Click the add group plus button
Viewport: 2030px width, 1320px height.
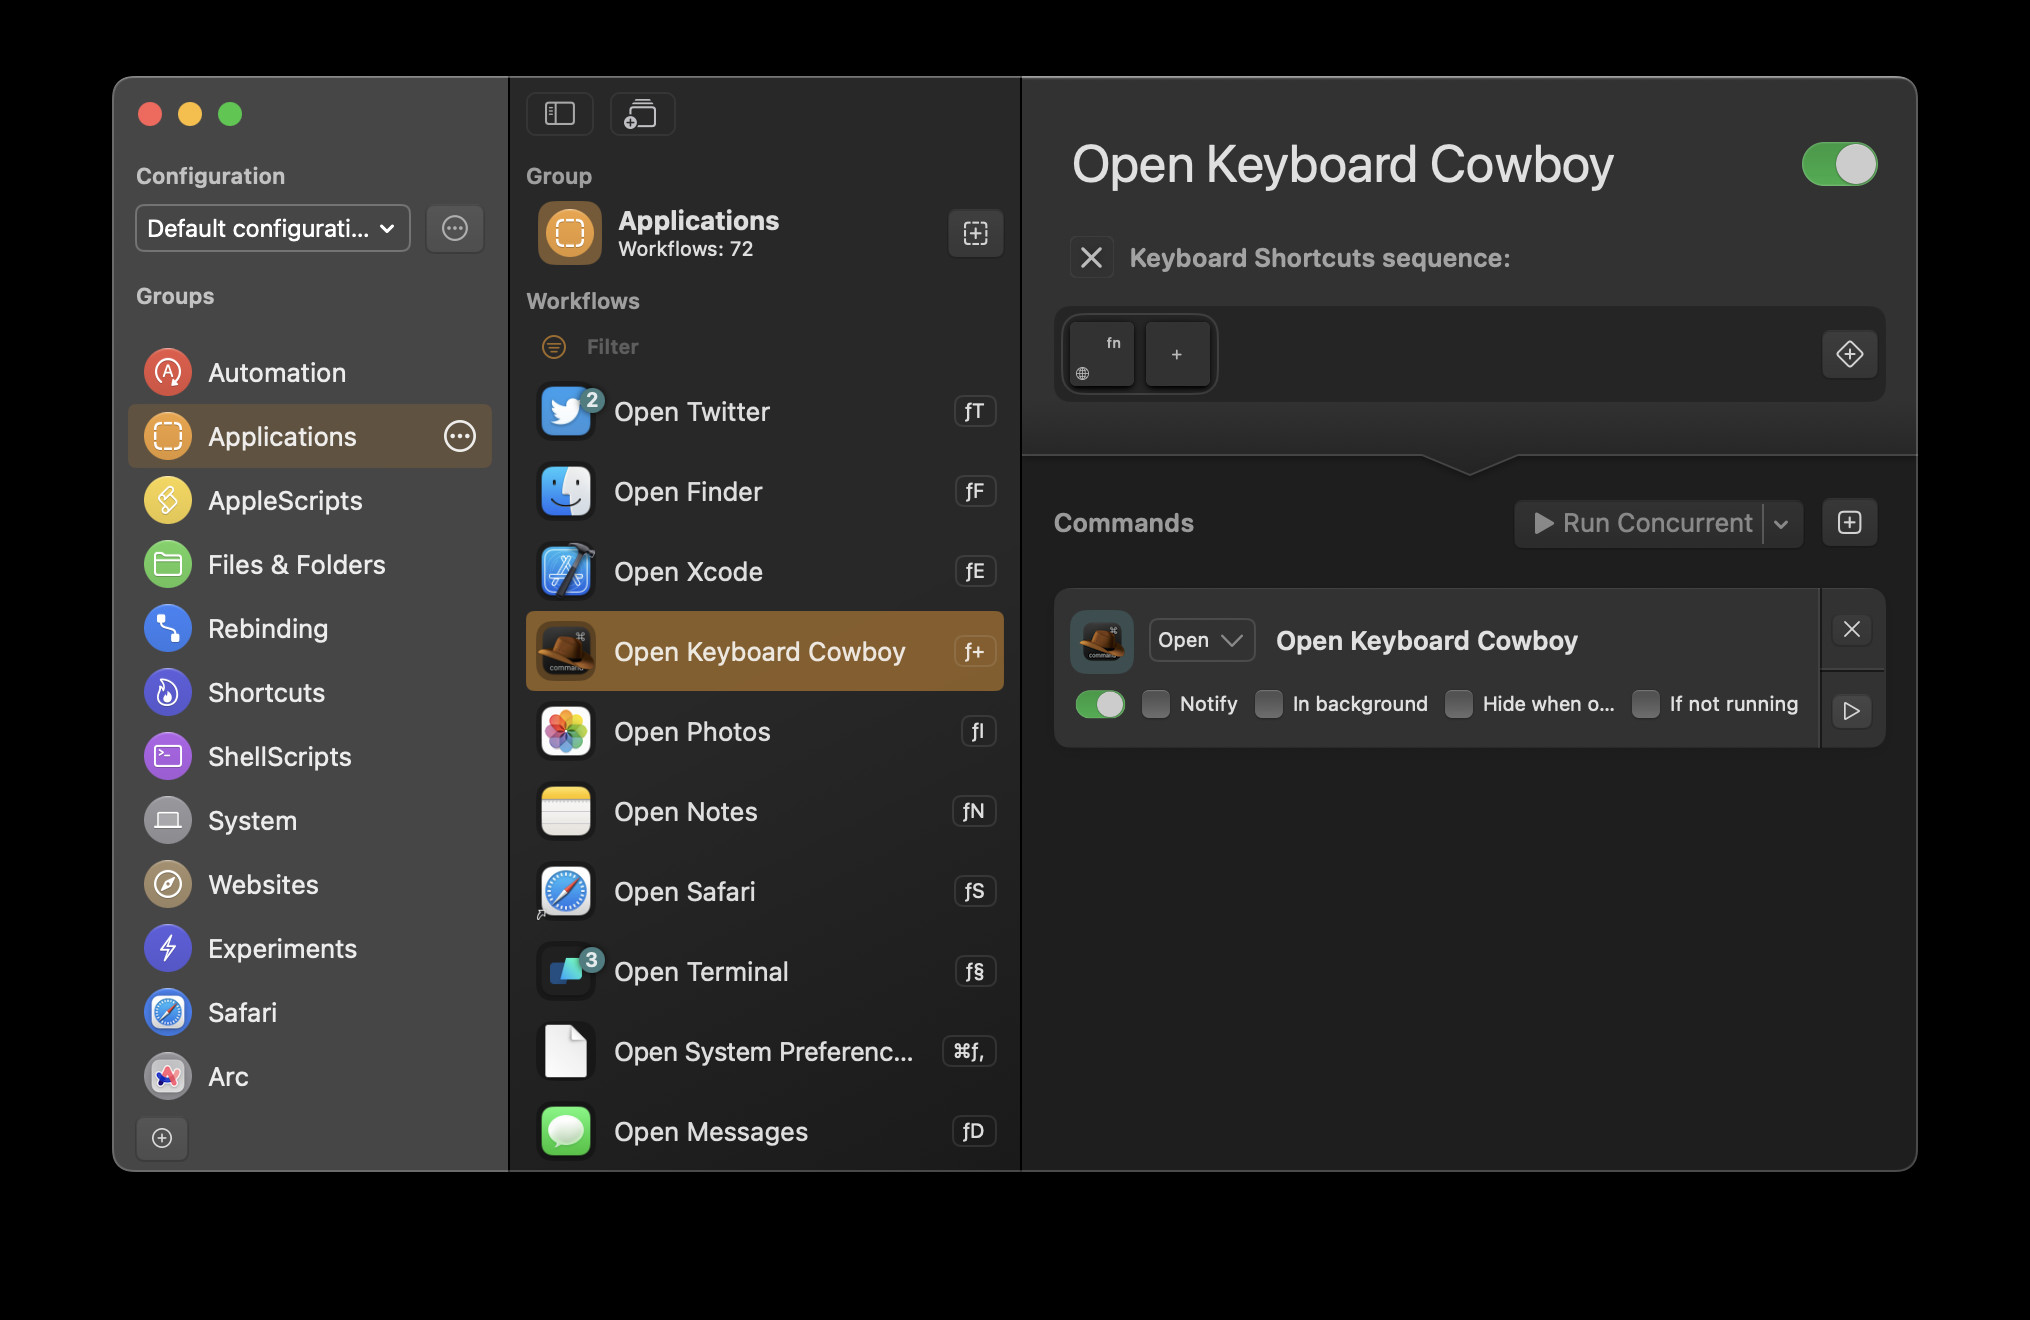[x=162, y=1138]
